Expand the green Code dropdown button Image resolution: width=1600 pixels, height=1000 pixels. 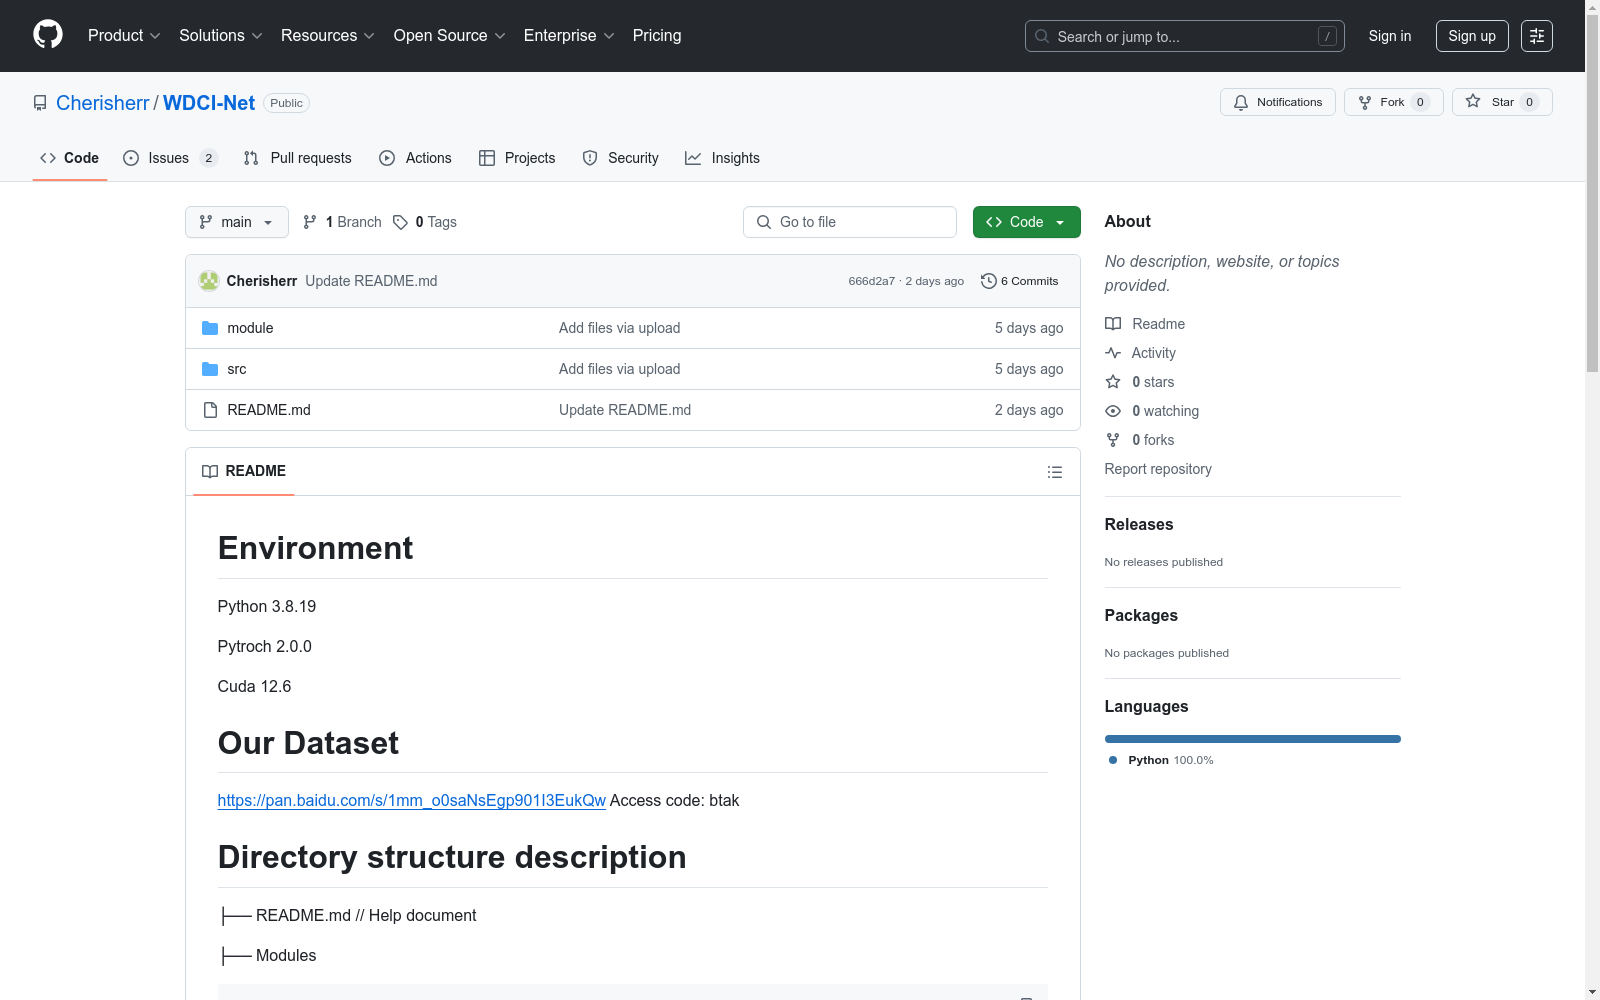click(x=1026, y=222)
